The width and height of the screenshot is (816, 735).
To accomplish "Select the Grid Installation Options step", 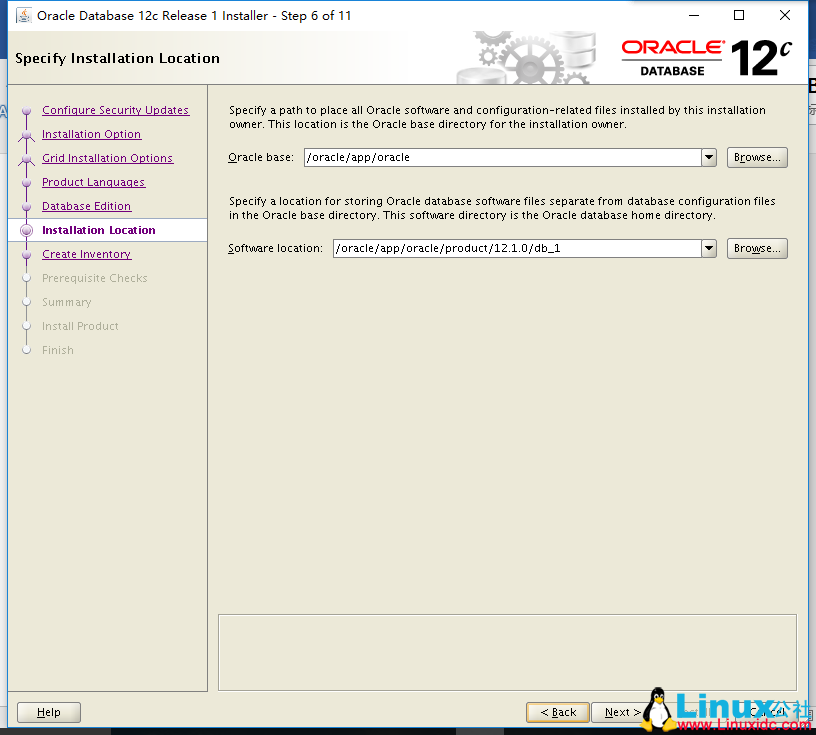I will pos(107,158).
